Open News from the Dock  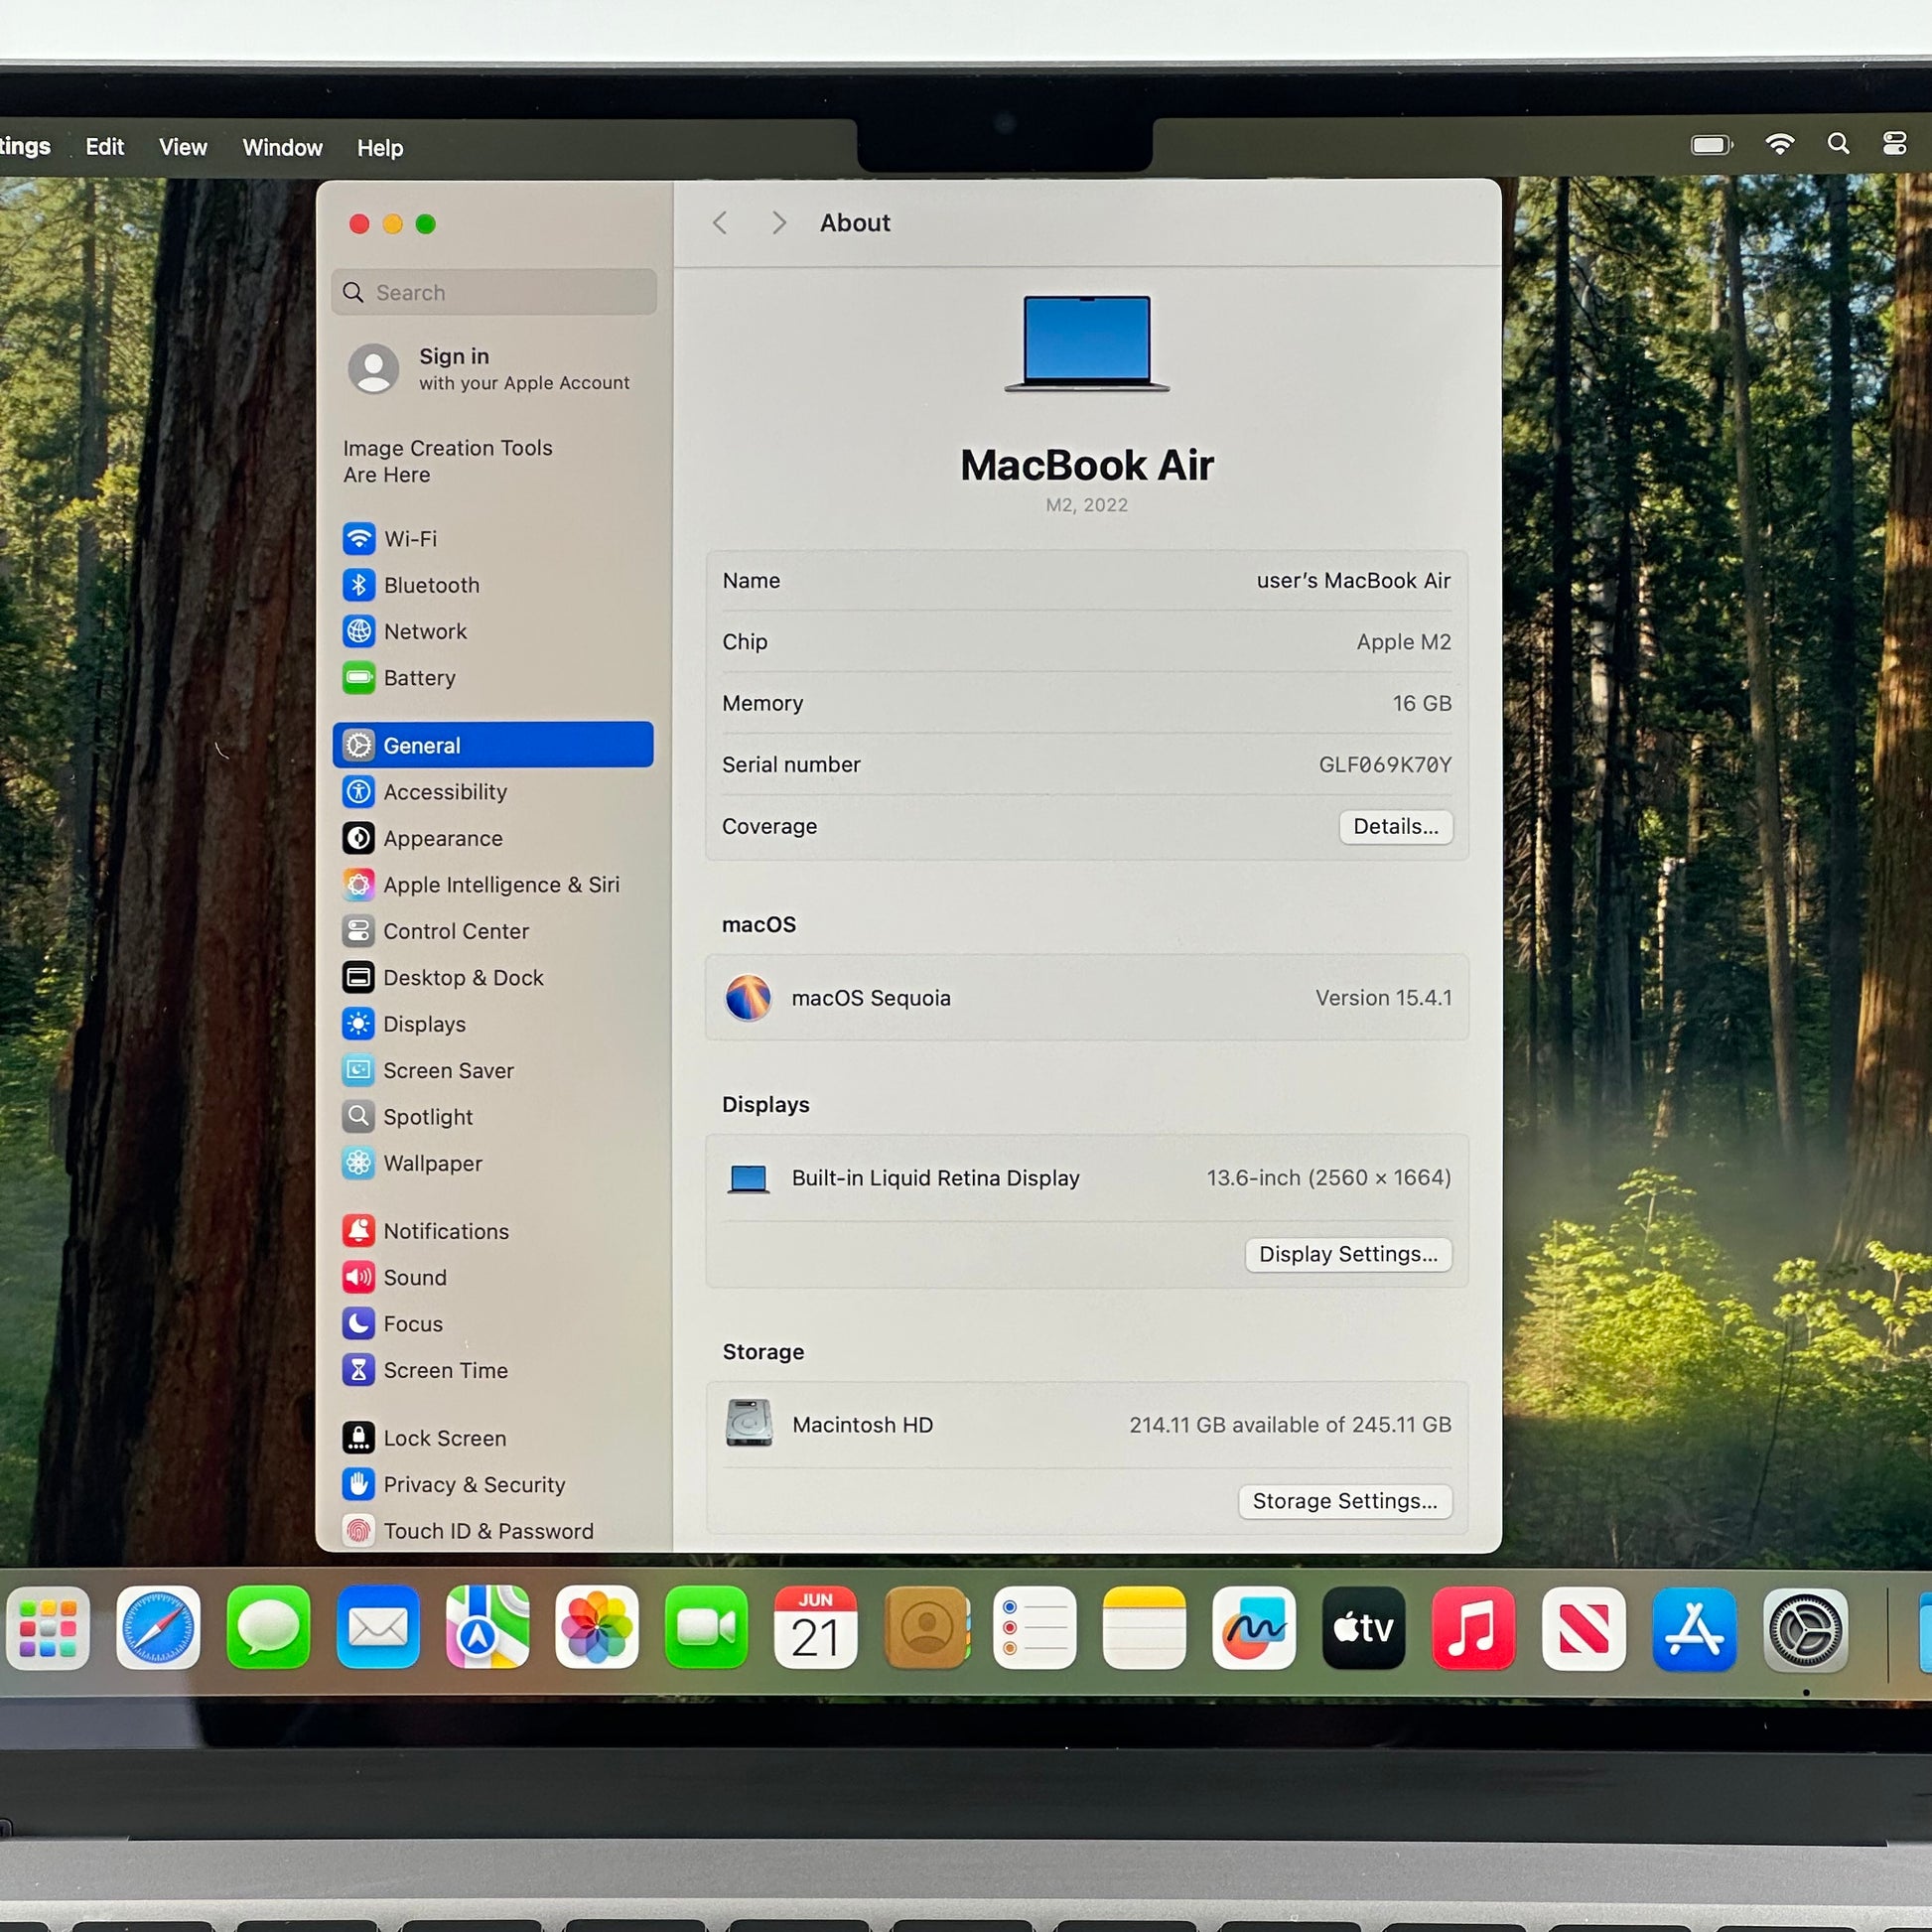(1584, 1627)
